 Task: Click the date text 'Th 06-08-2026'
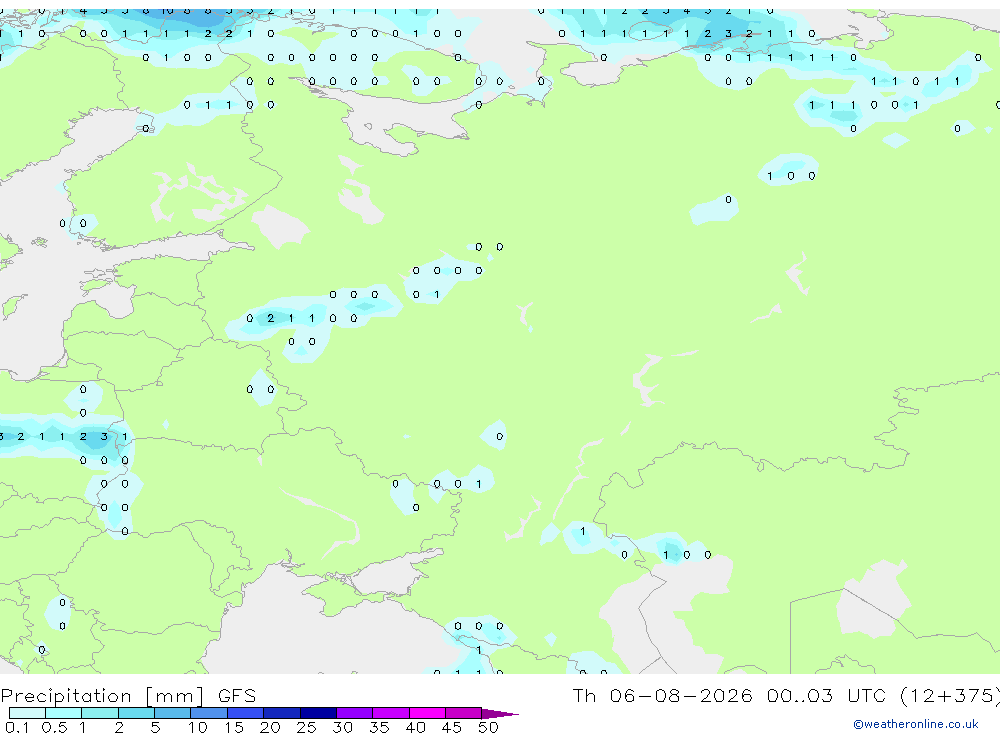[x=662, y=695]
